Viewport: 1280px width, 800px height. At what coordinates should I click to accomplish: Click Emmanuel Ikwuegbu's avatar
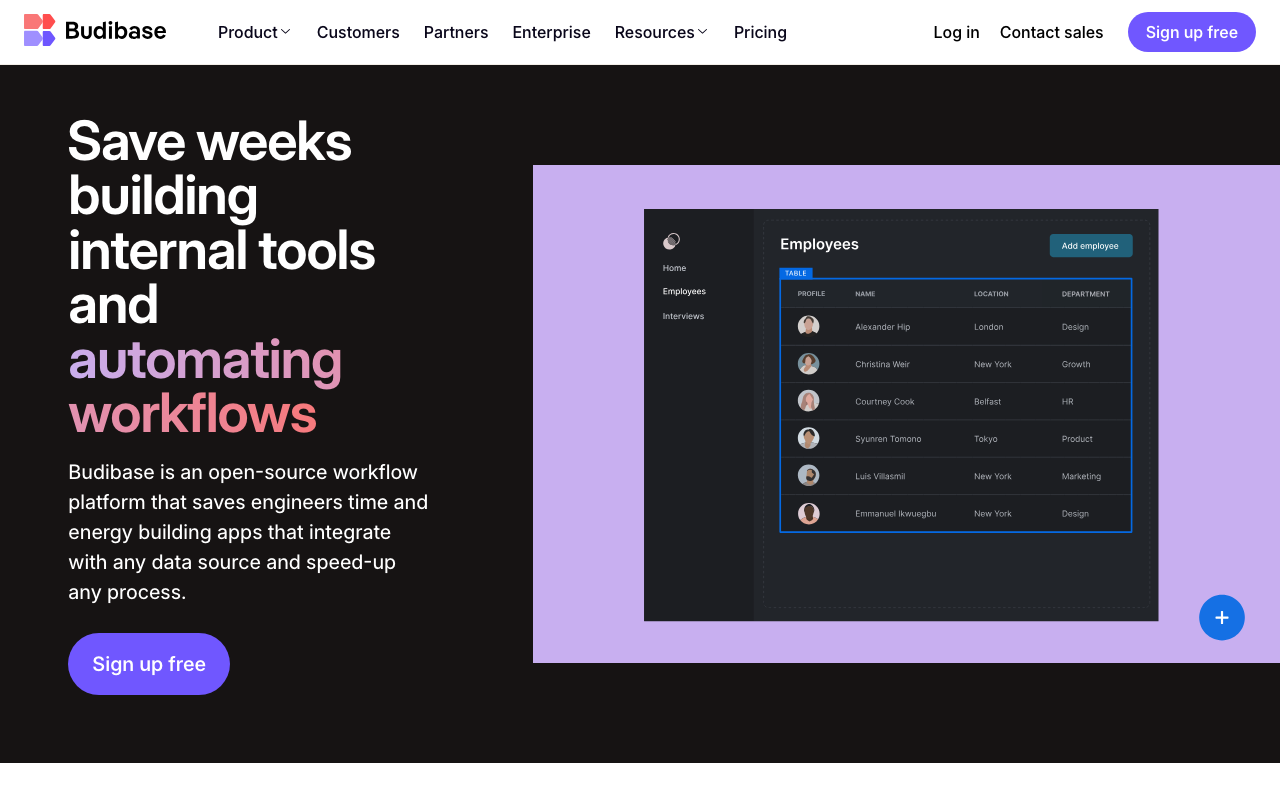tap(808, 513)
